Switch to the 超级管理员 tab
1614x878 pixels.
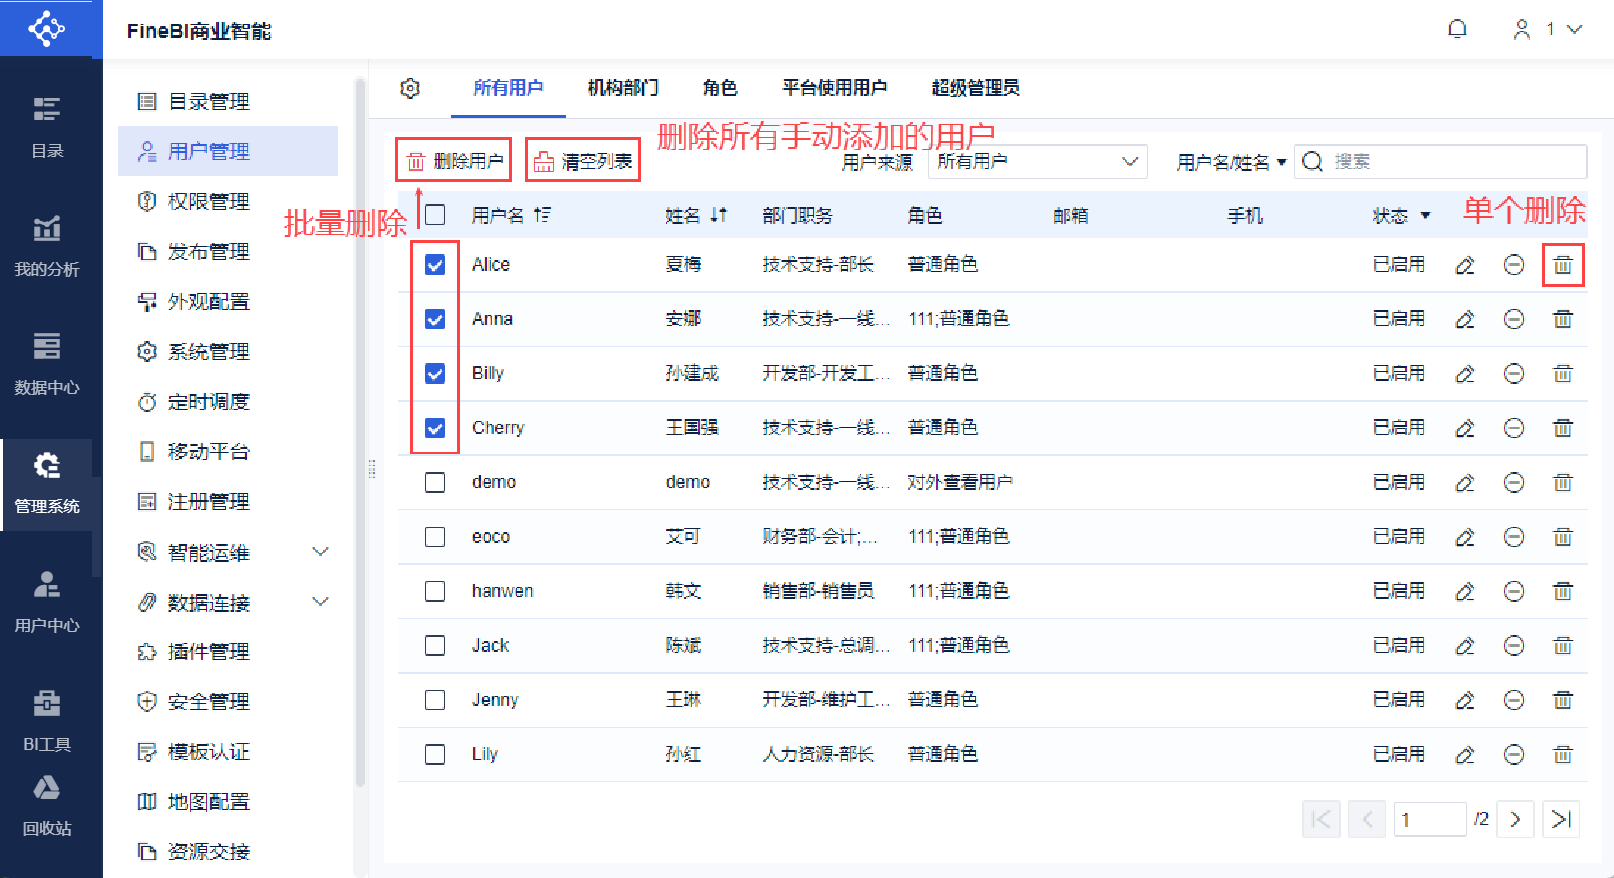click(x=976, y=88)
